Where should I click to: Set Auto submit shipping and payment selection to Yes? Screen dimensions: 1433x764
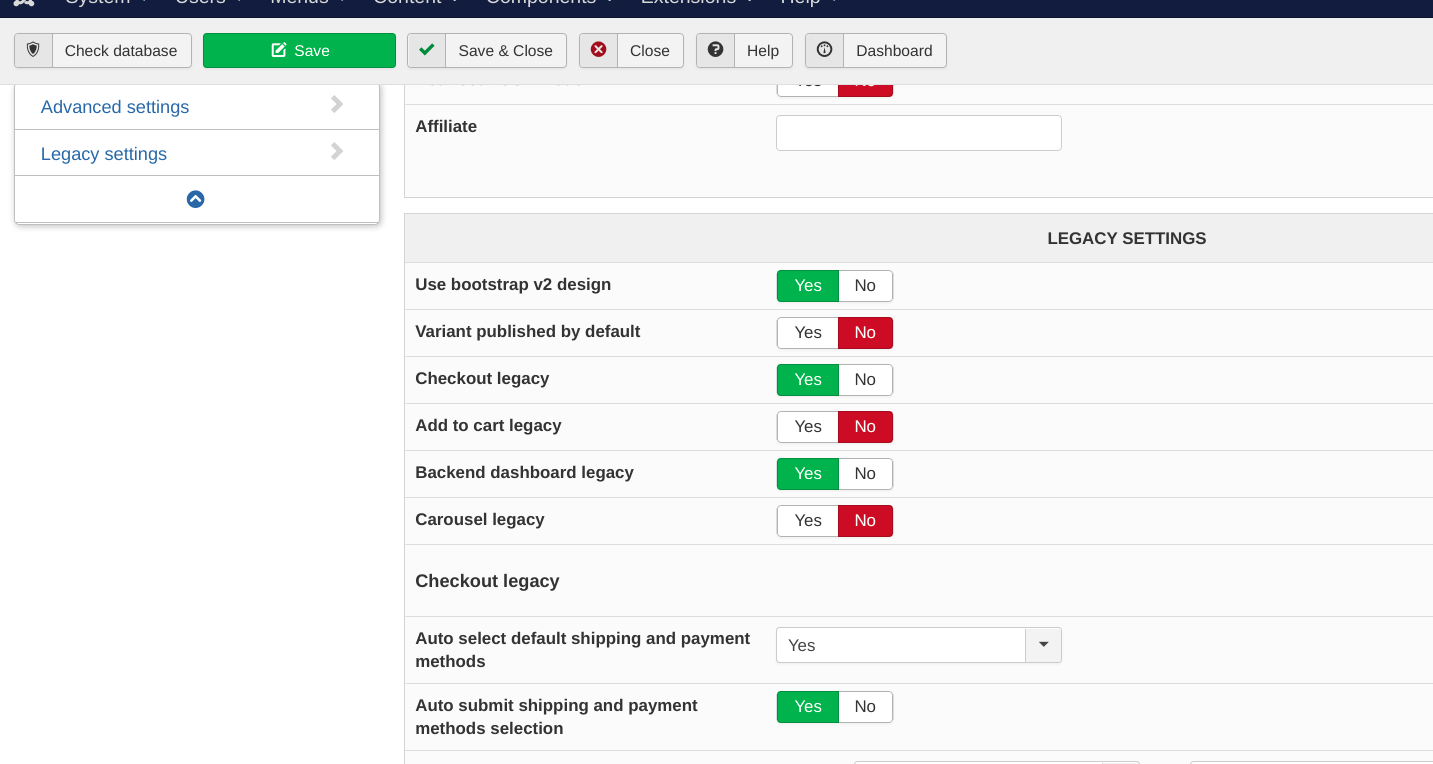808,707
